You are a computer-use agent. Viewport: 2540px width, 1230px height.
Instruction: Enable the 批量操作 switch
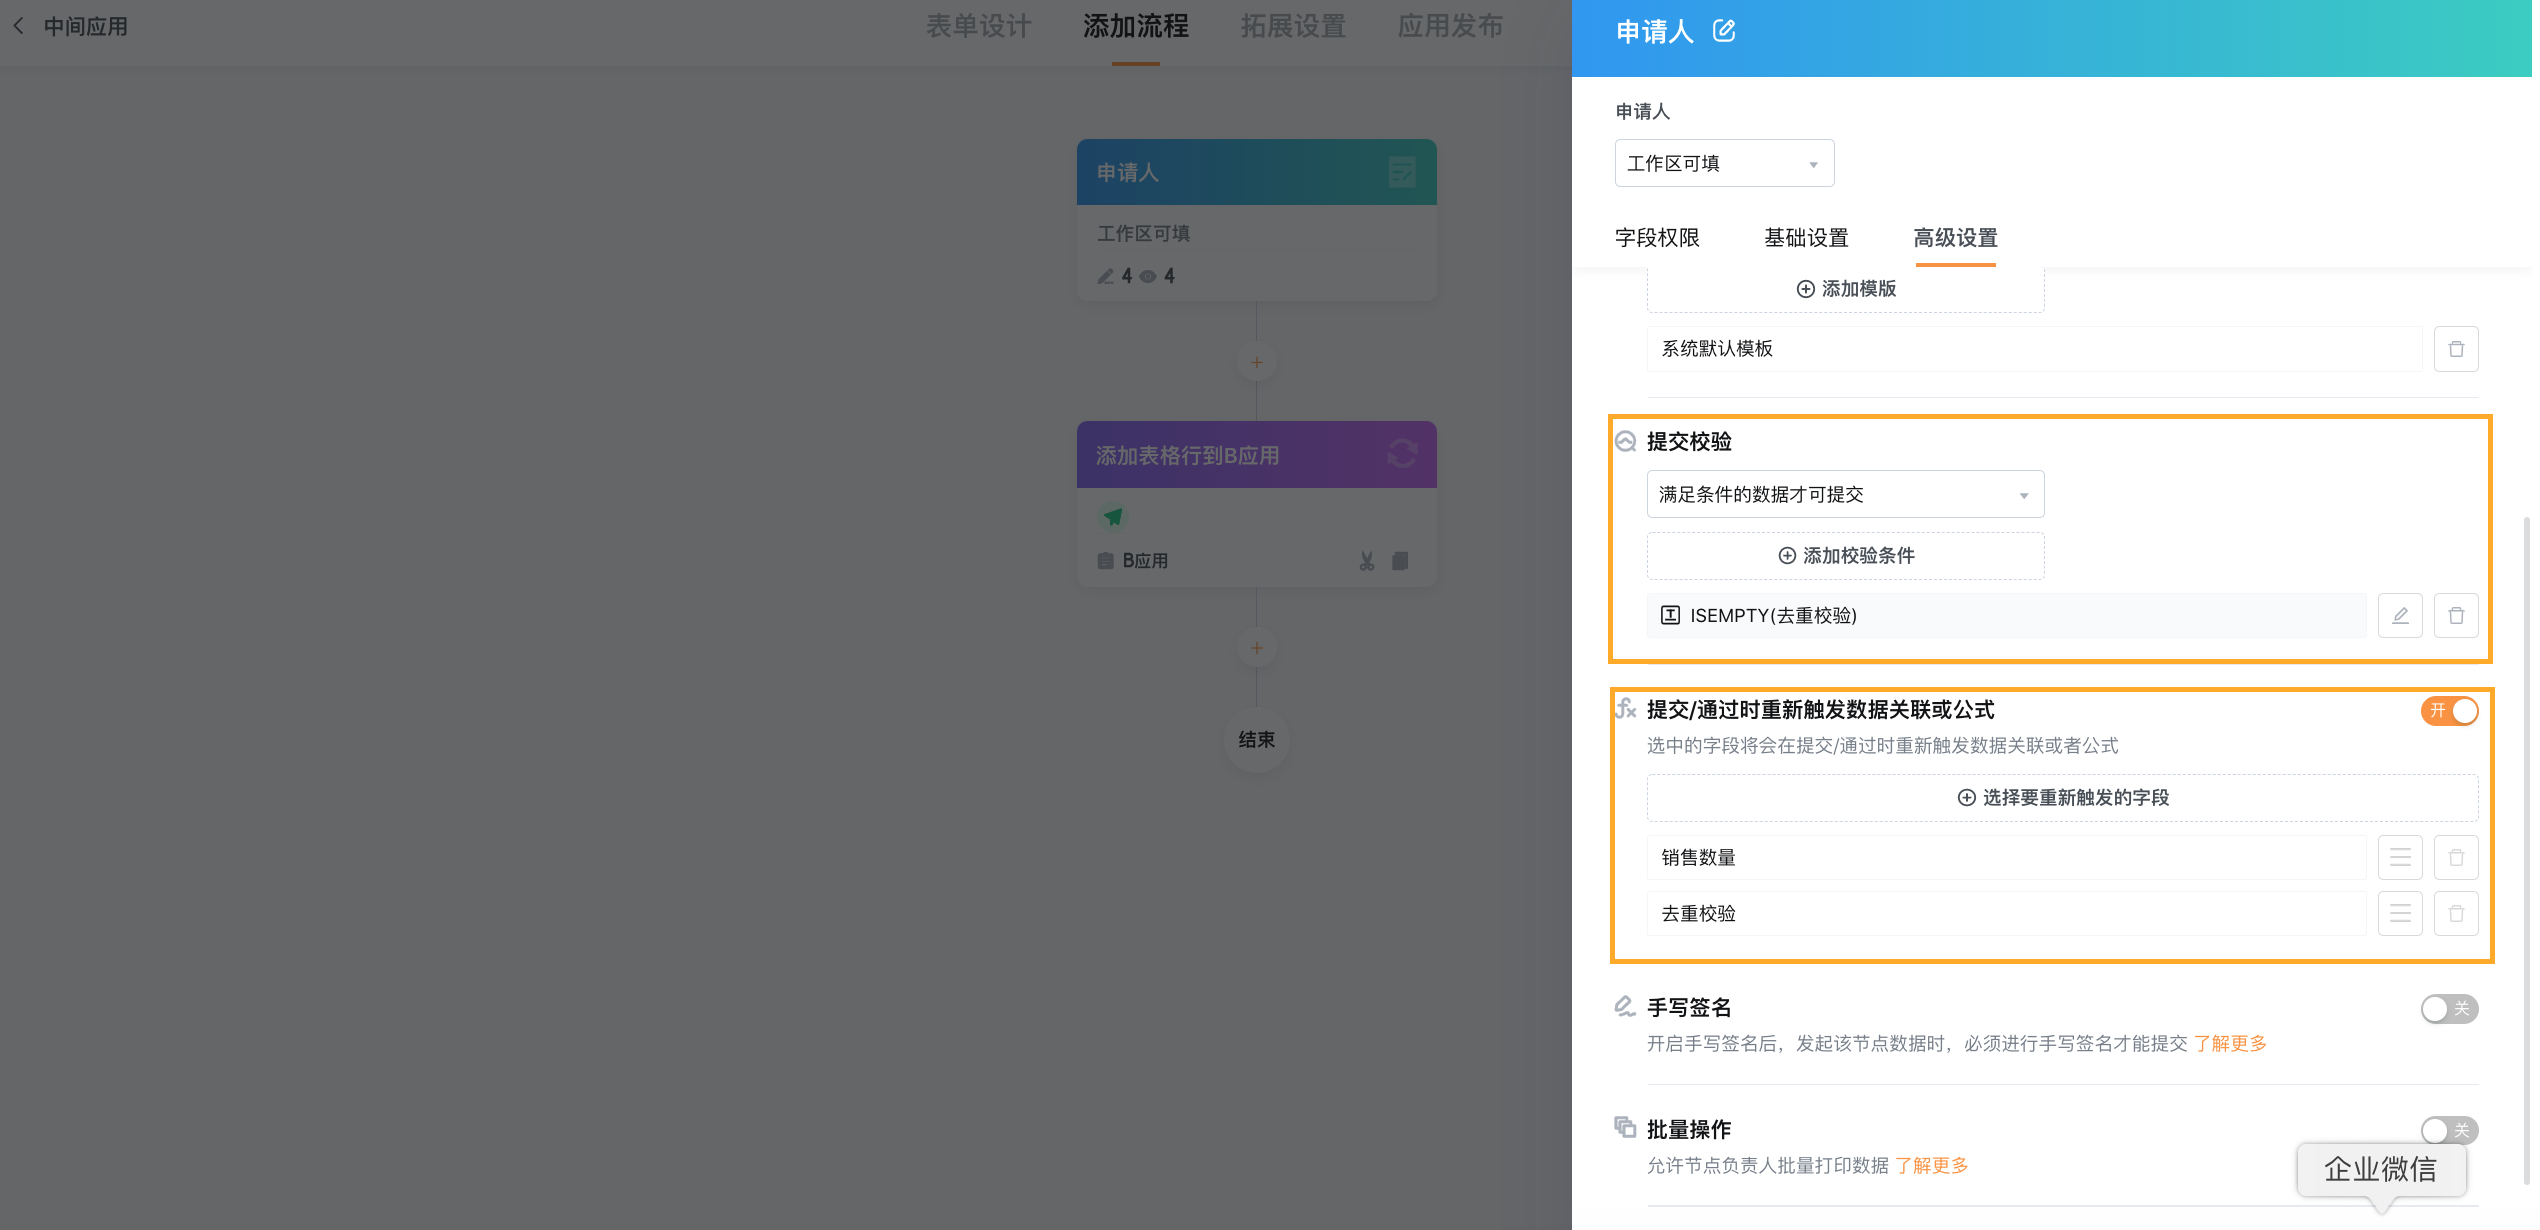point(2450,1130)
